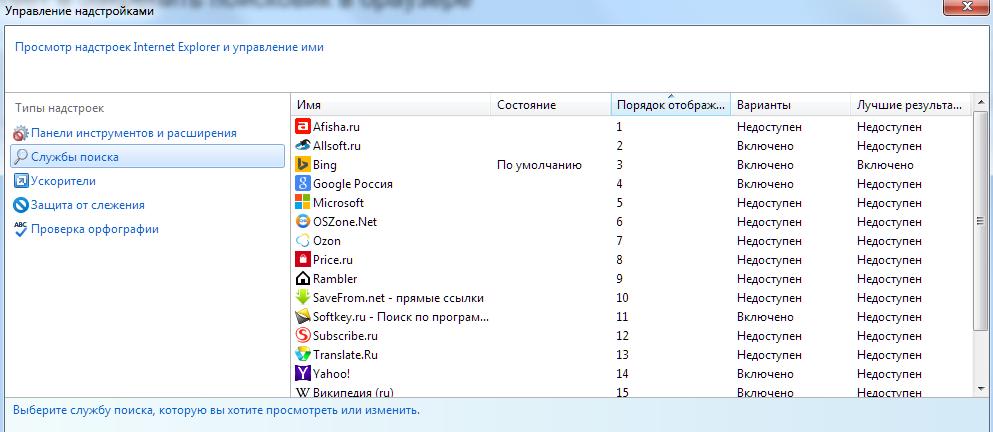The height and width of the screenshot is (432, 993).
Task: Click the OSZone.Net provider icon
Action: click(303, 222)
